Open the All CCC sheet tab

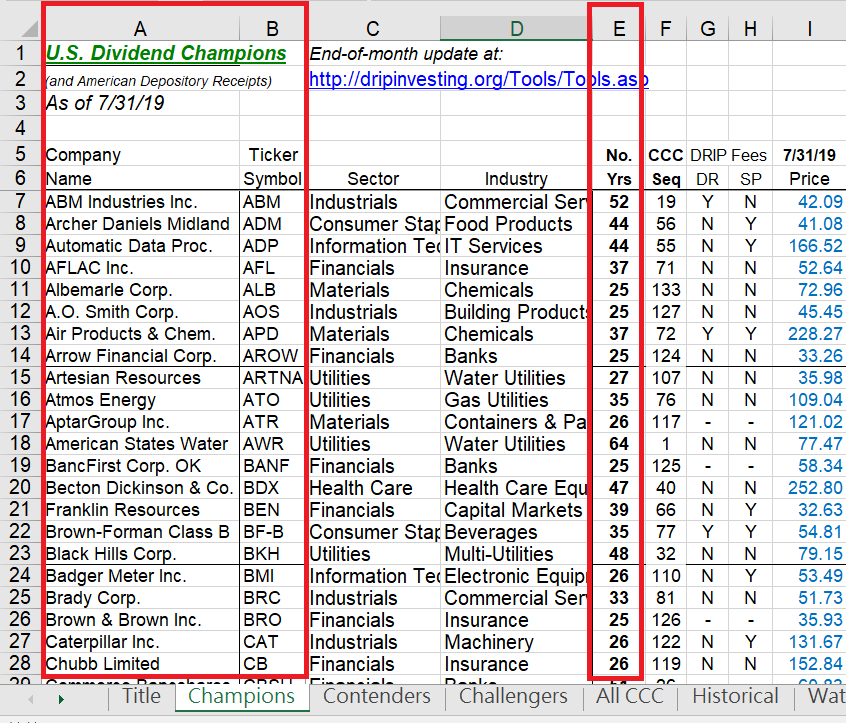click(630, 696)
